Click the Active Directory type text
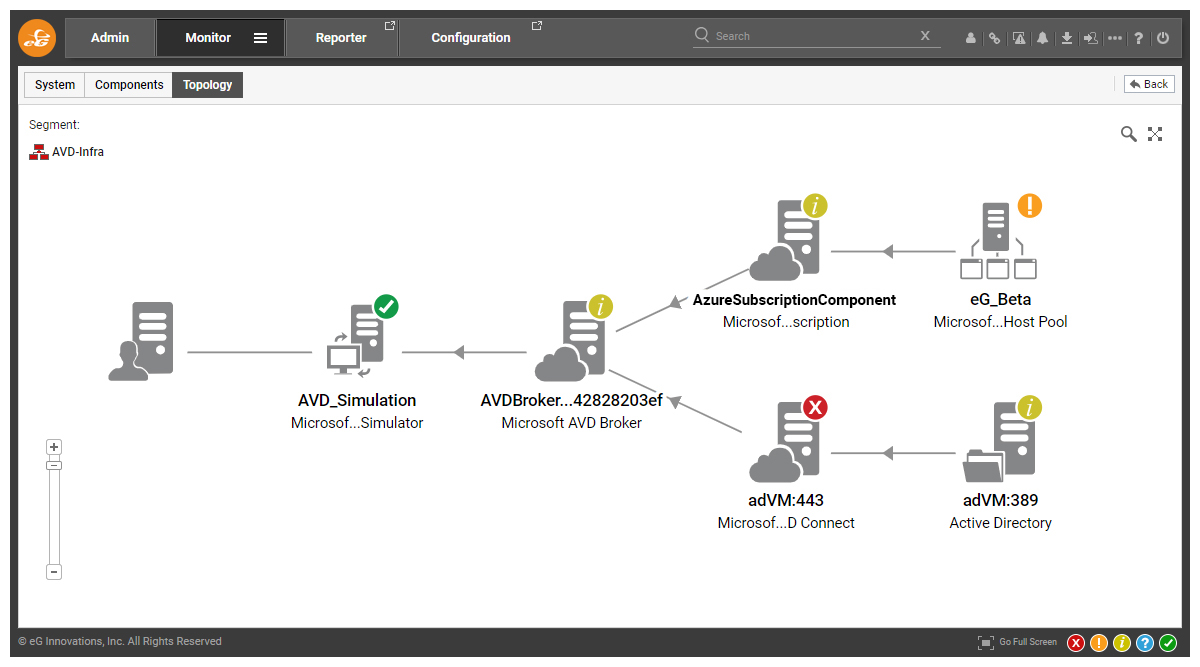 (1000, 523)
